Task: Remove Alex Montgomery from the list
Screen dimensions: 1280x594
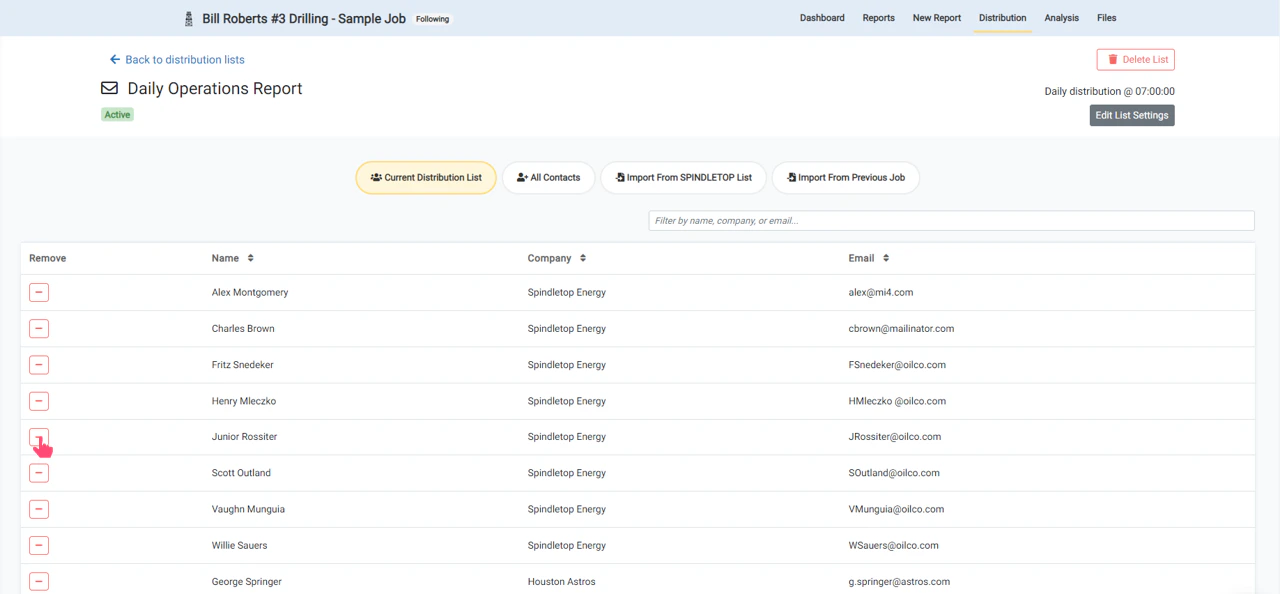Action: click(39, 292)
